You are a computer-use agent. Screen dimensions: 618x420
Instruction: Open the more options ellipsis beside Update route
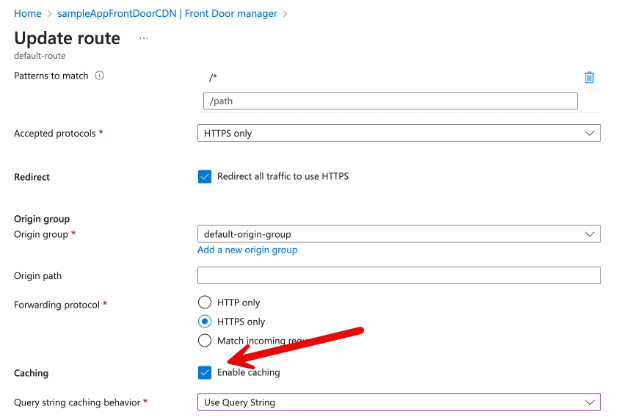tap(144, 38)
